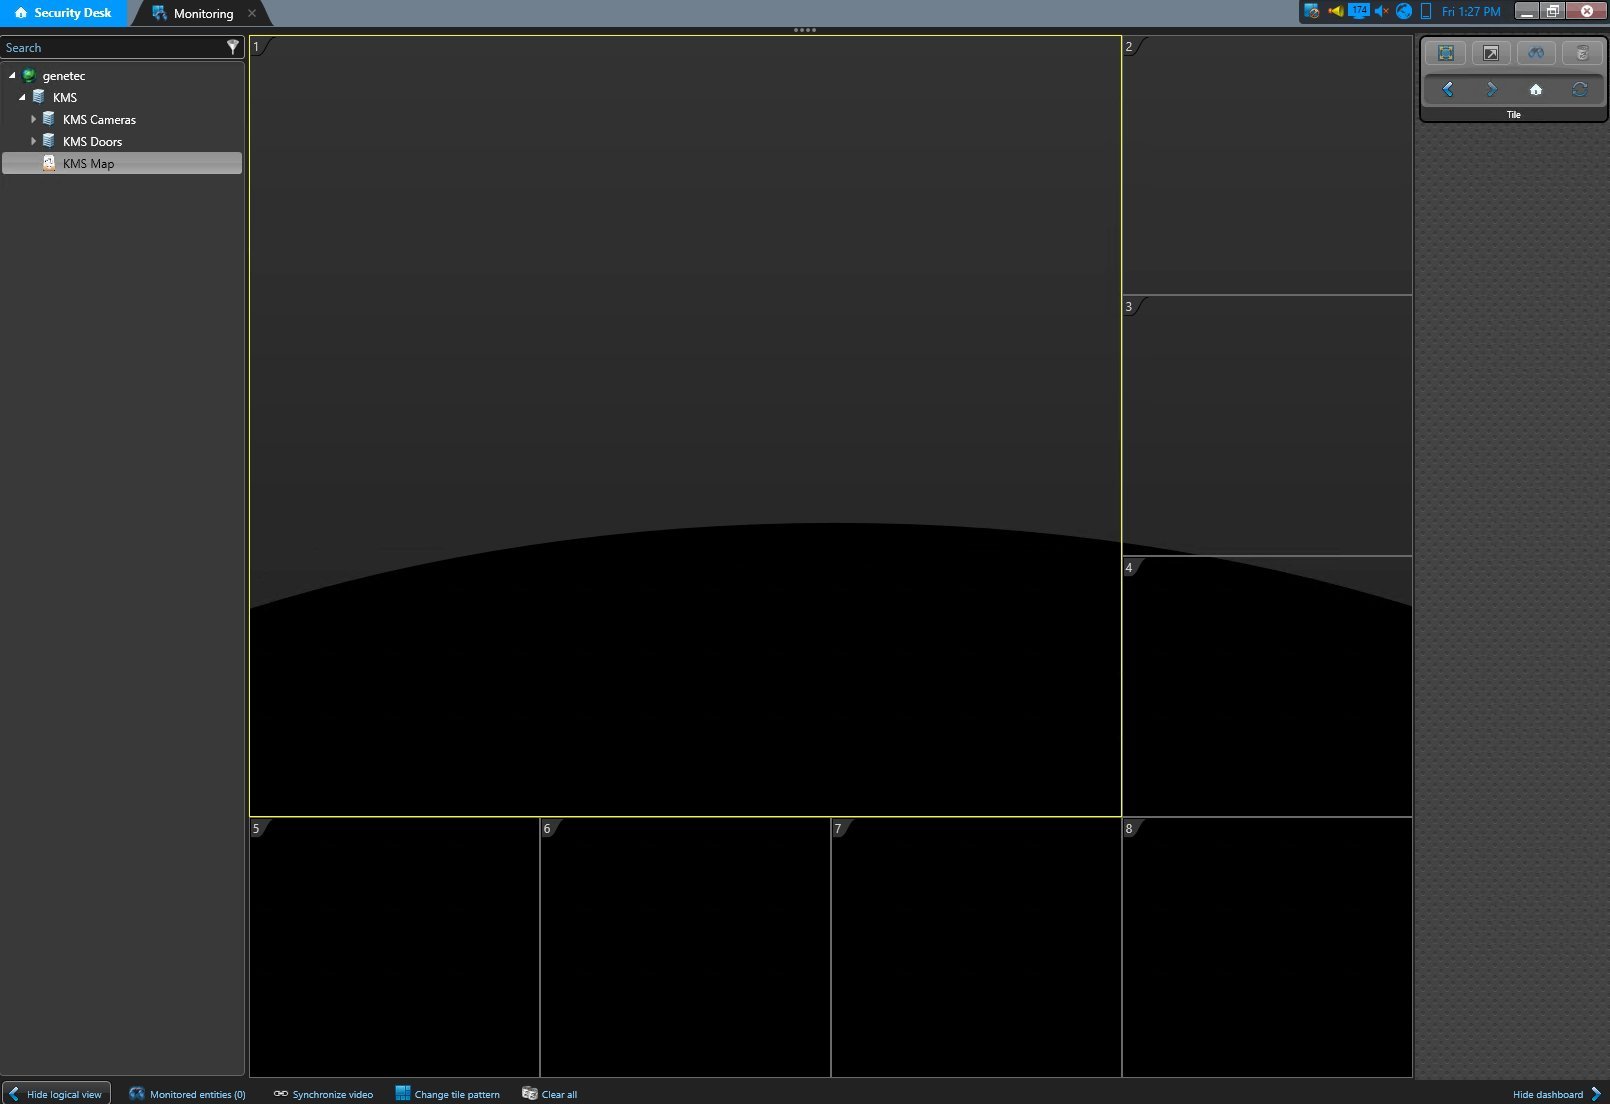Open Monitored entities (0)
1610x1104 pixels.
[187, 1094]
